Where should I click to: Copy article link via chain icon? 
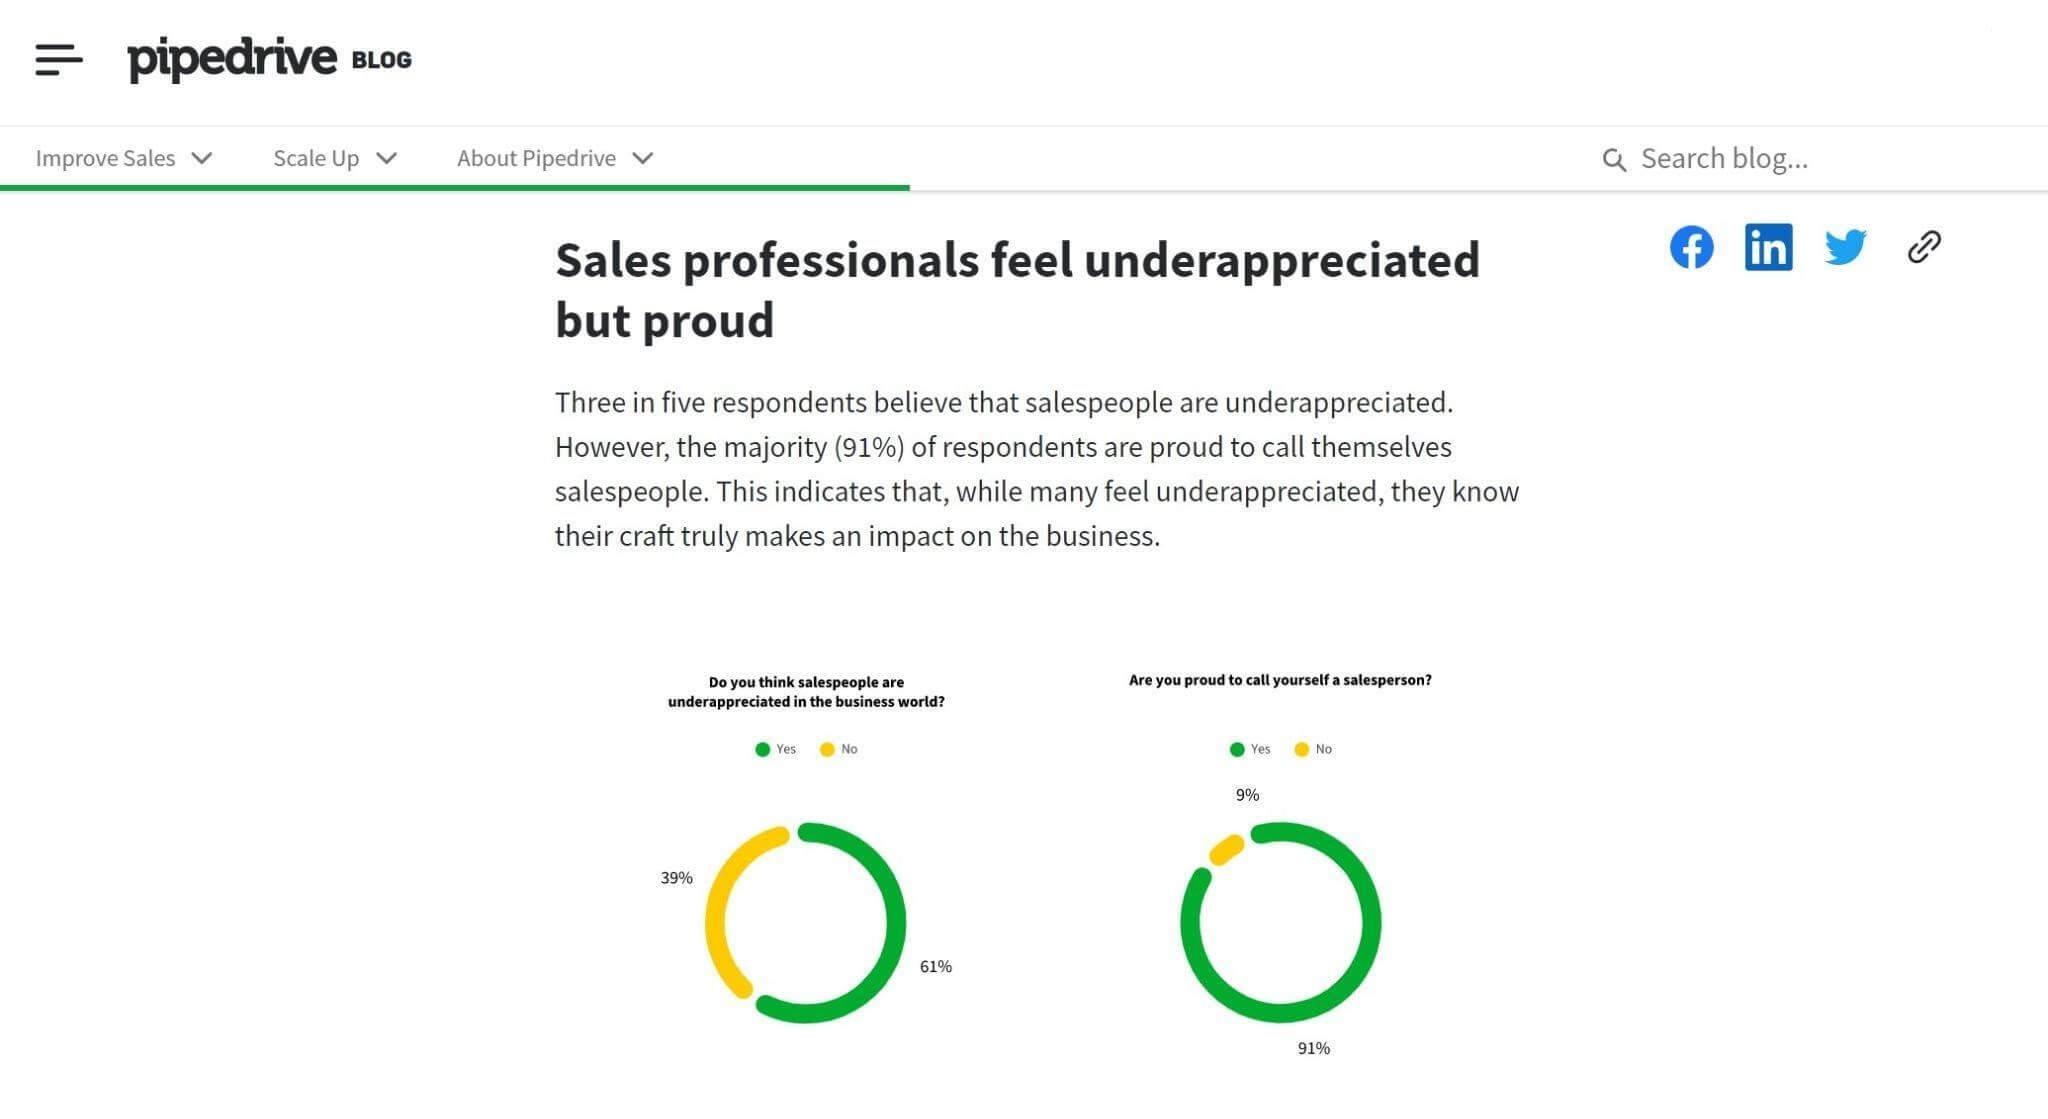point(1924,247)
